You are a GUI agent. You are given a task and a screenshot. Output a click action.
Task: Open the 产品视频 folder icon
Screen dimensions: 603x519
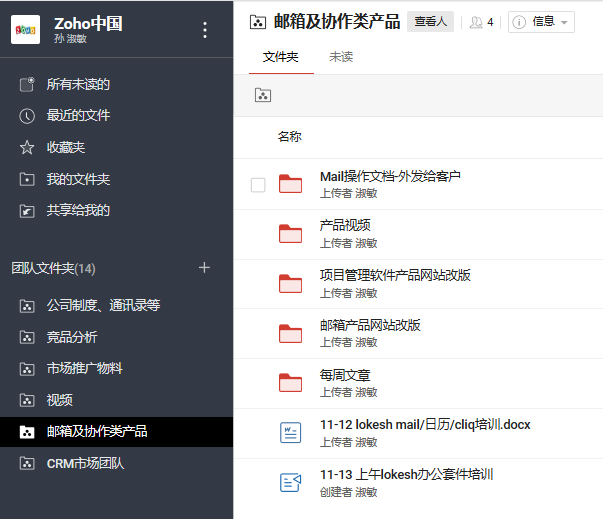[x=290, y=234]
